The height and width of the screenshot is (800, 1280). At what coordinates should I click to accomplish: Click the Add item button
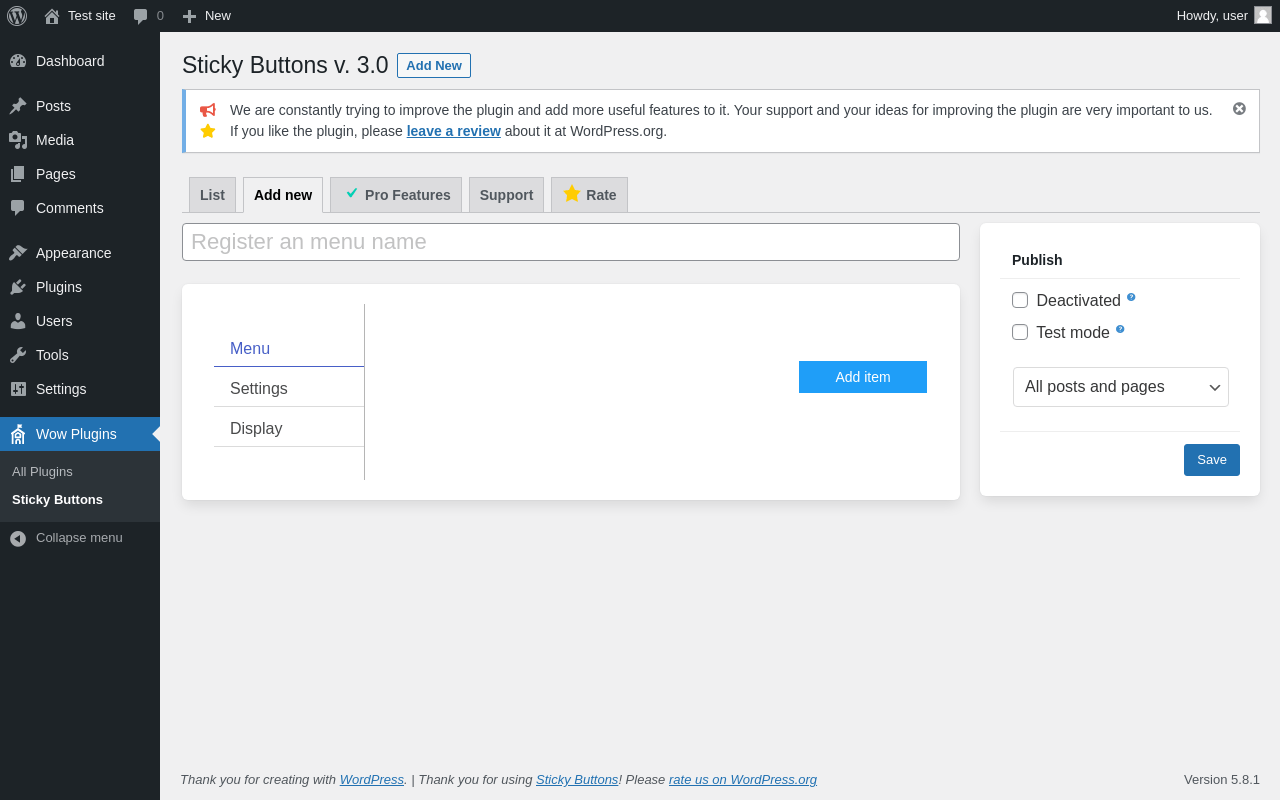[x=863, y=377]
